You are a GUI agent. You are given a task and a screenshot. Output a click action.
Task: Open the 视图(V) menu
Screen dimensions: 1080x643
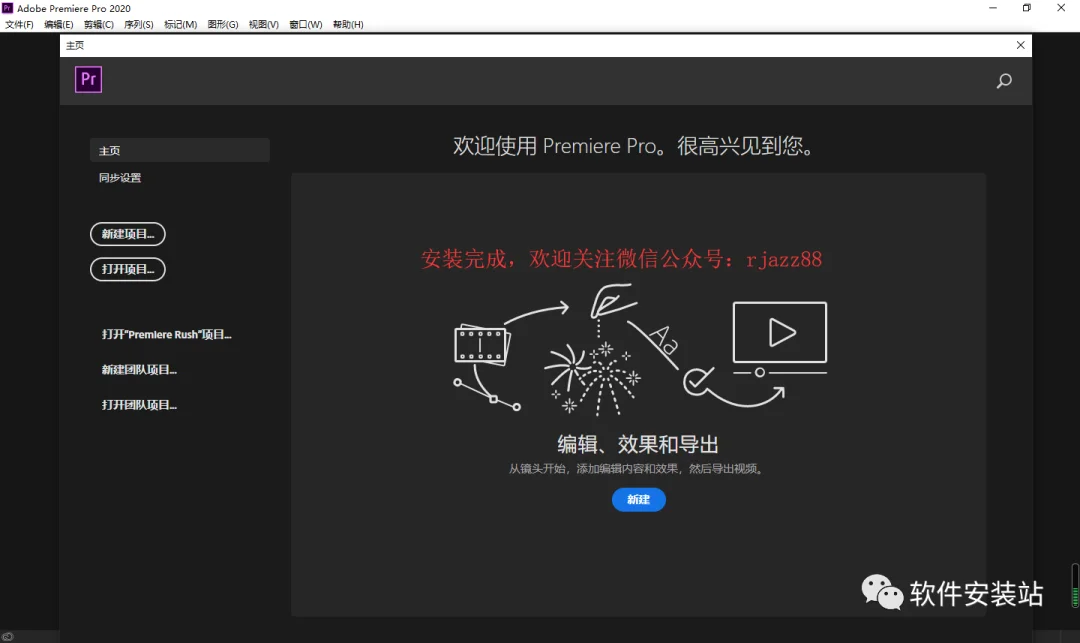[x=264, y=24]
